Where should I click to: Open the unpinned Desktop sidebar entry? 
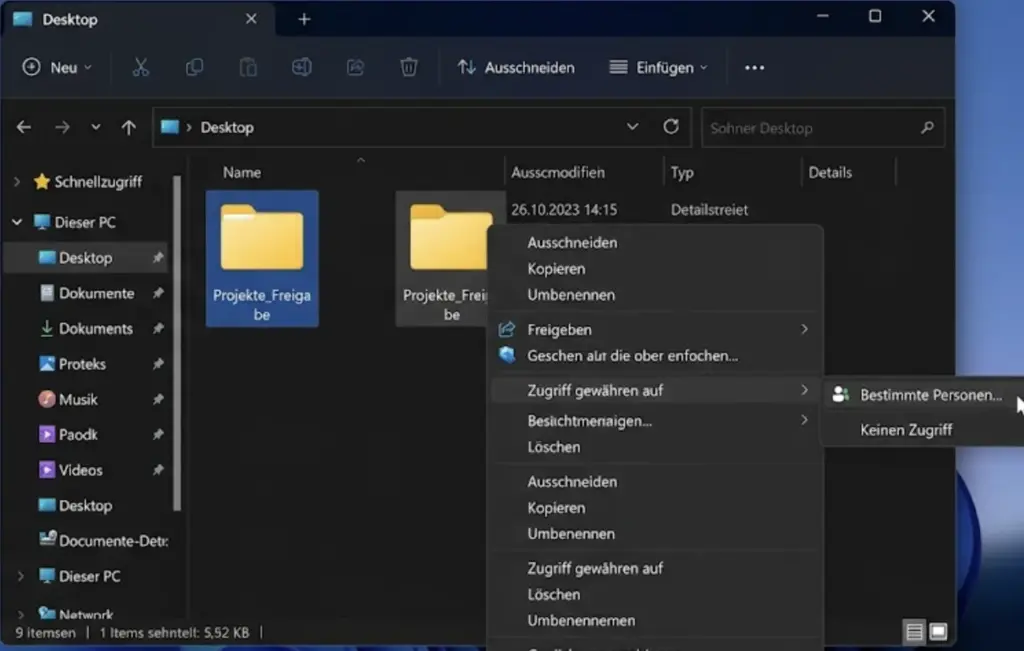(86, 505)
